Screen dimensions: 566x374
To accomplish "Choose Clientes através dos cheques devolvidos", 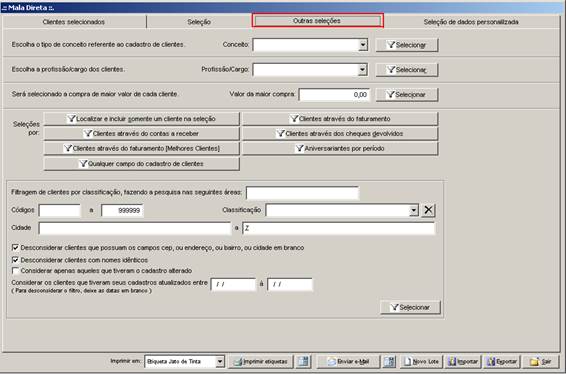I will point(340,134).
